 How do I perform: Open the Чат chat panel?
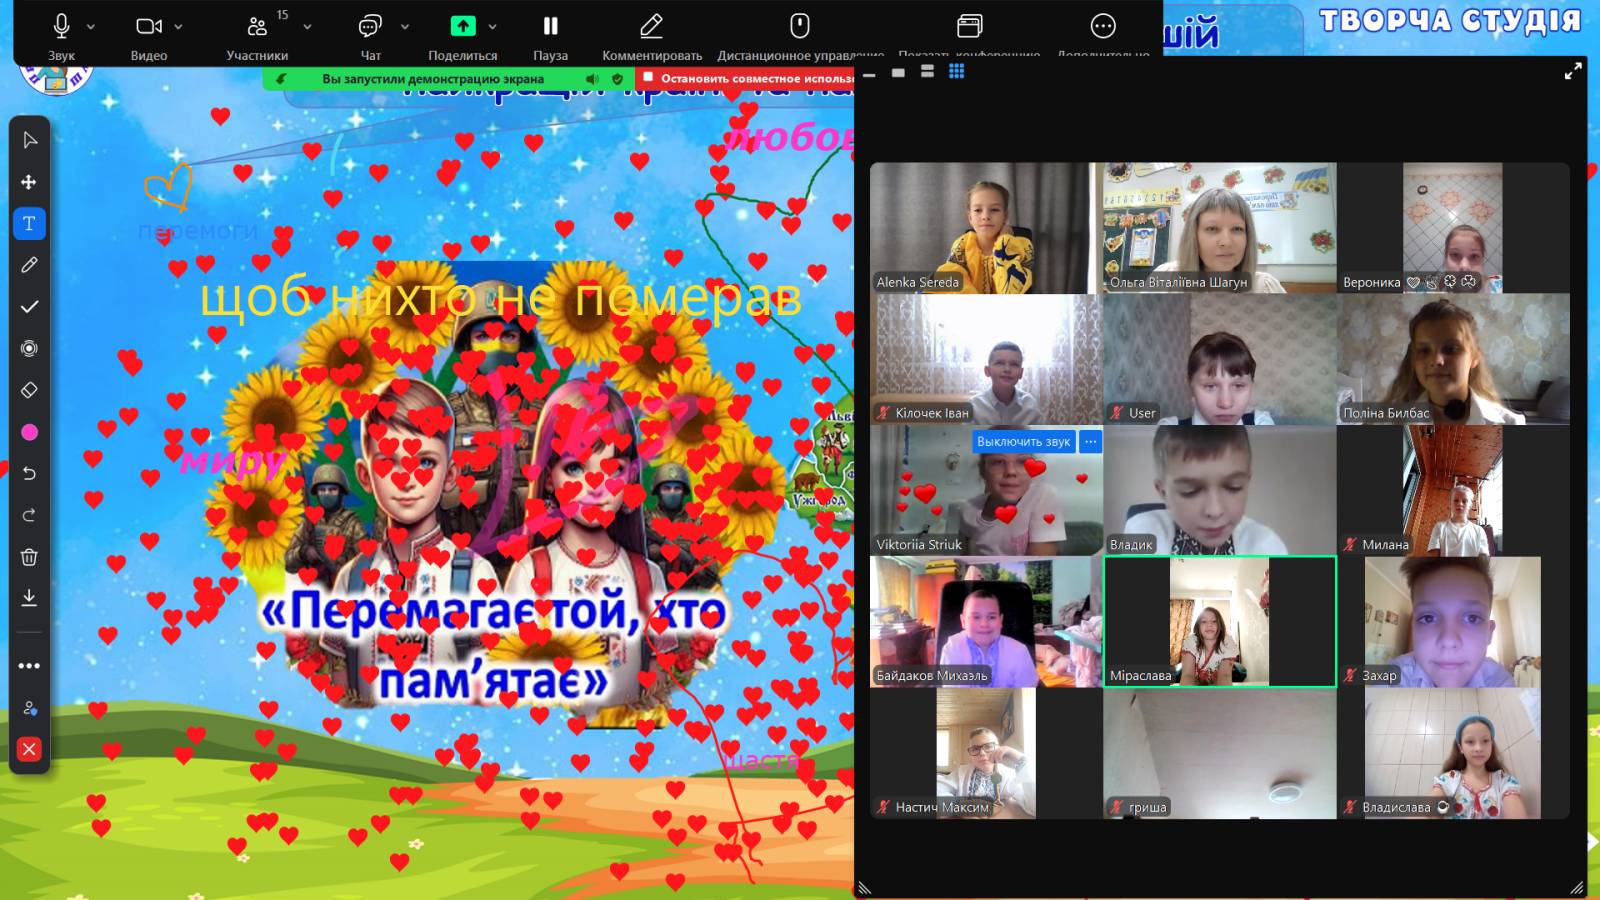370,35
